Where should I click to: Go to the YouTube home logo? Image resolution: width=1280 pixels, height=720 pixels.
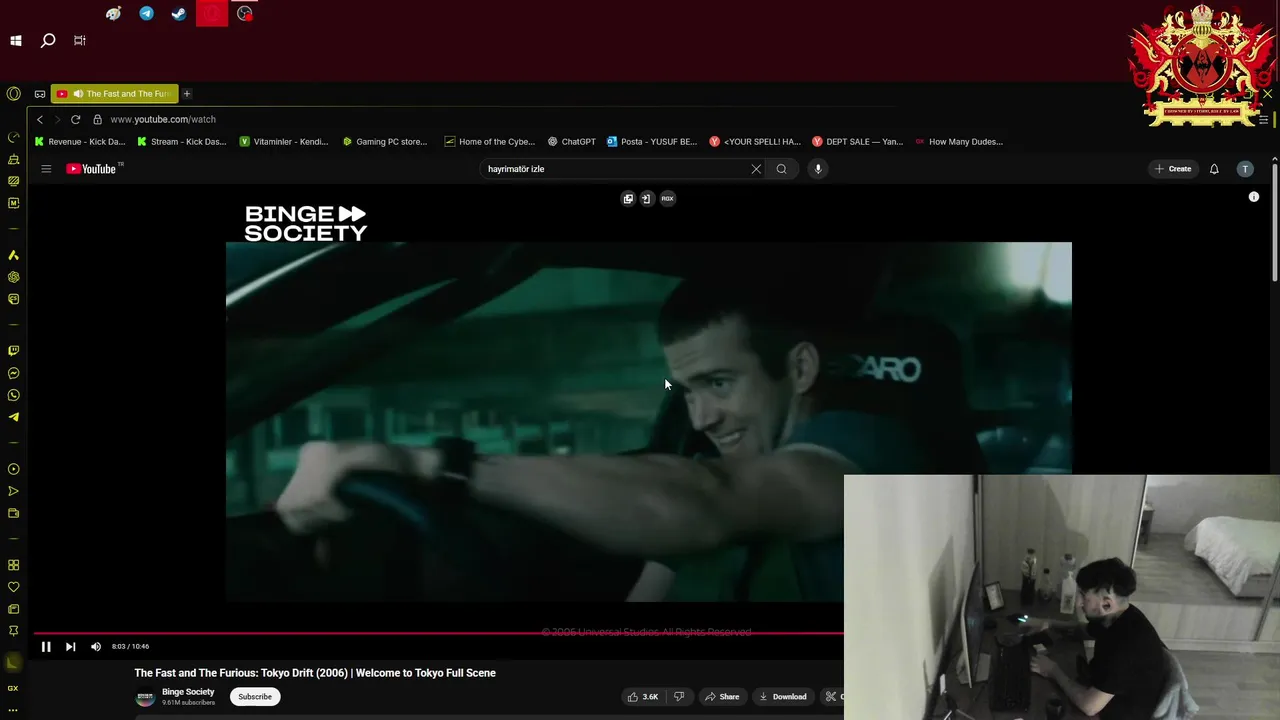click(92, 169)
